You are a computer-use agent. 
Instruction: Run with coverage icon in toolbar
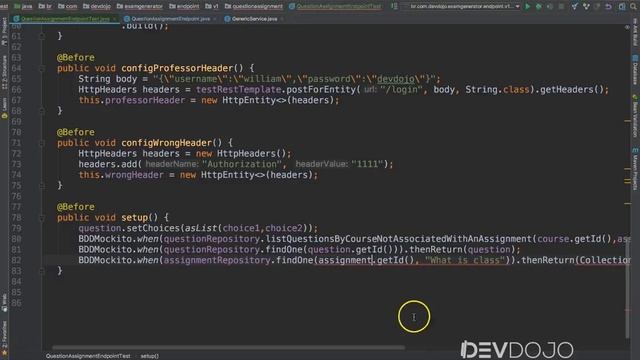click(550, 6)
